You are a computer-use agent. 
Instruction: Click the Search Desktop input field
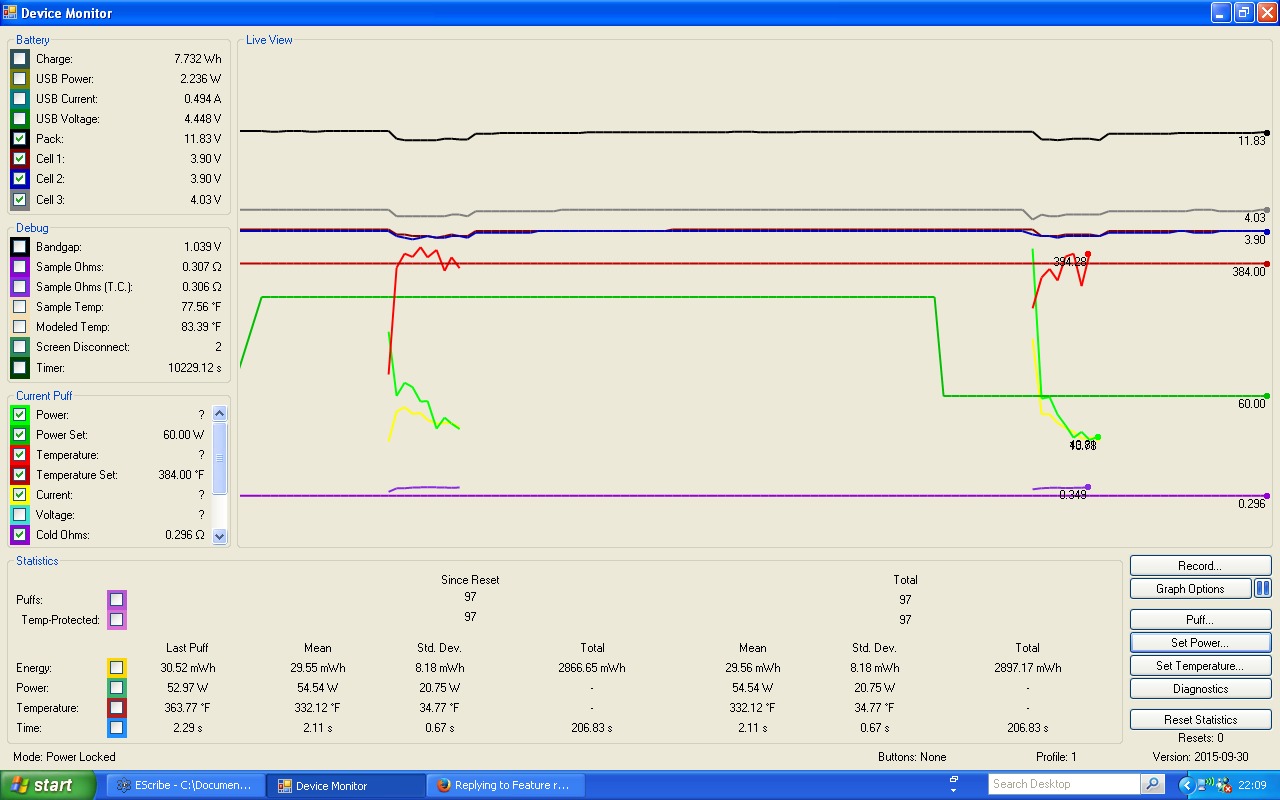point(1063,785)
